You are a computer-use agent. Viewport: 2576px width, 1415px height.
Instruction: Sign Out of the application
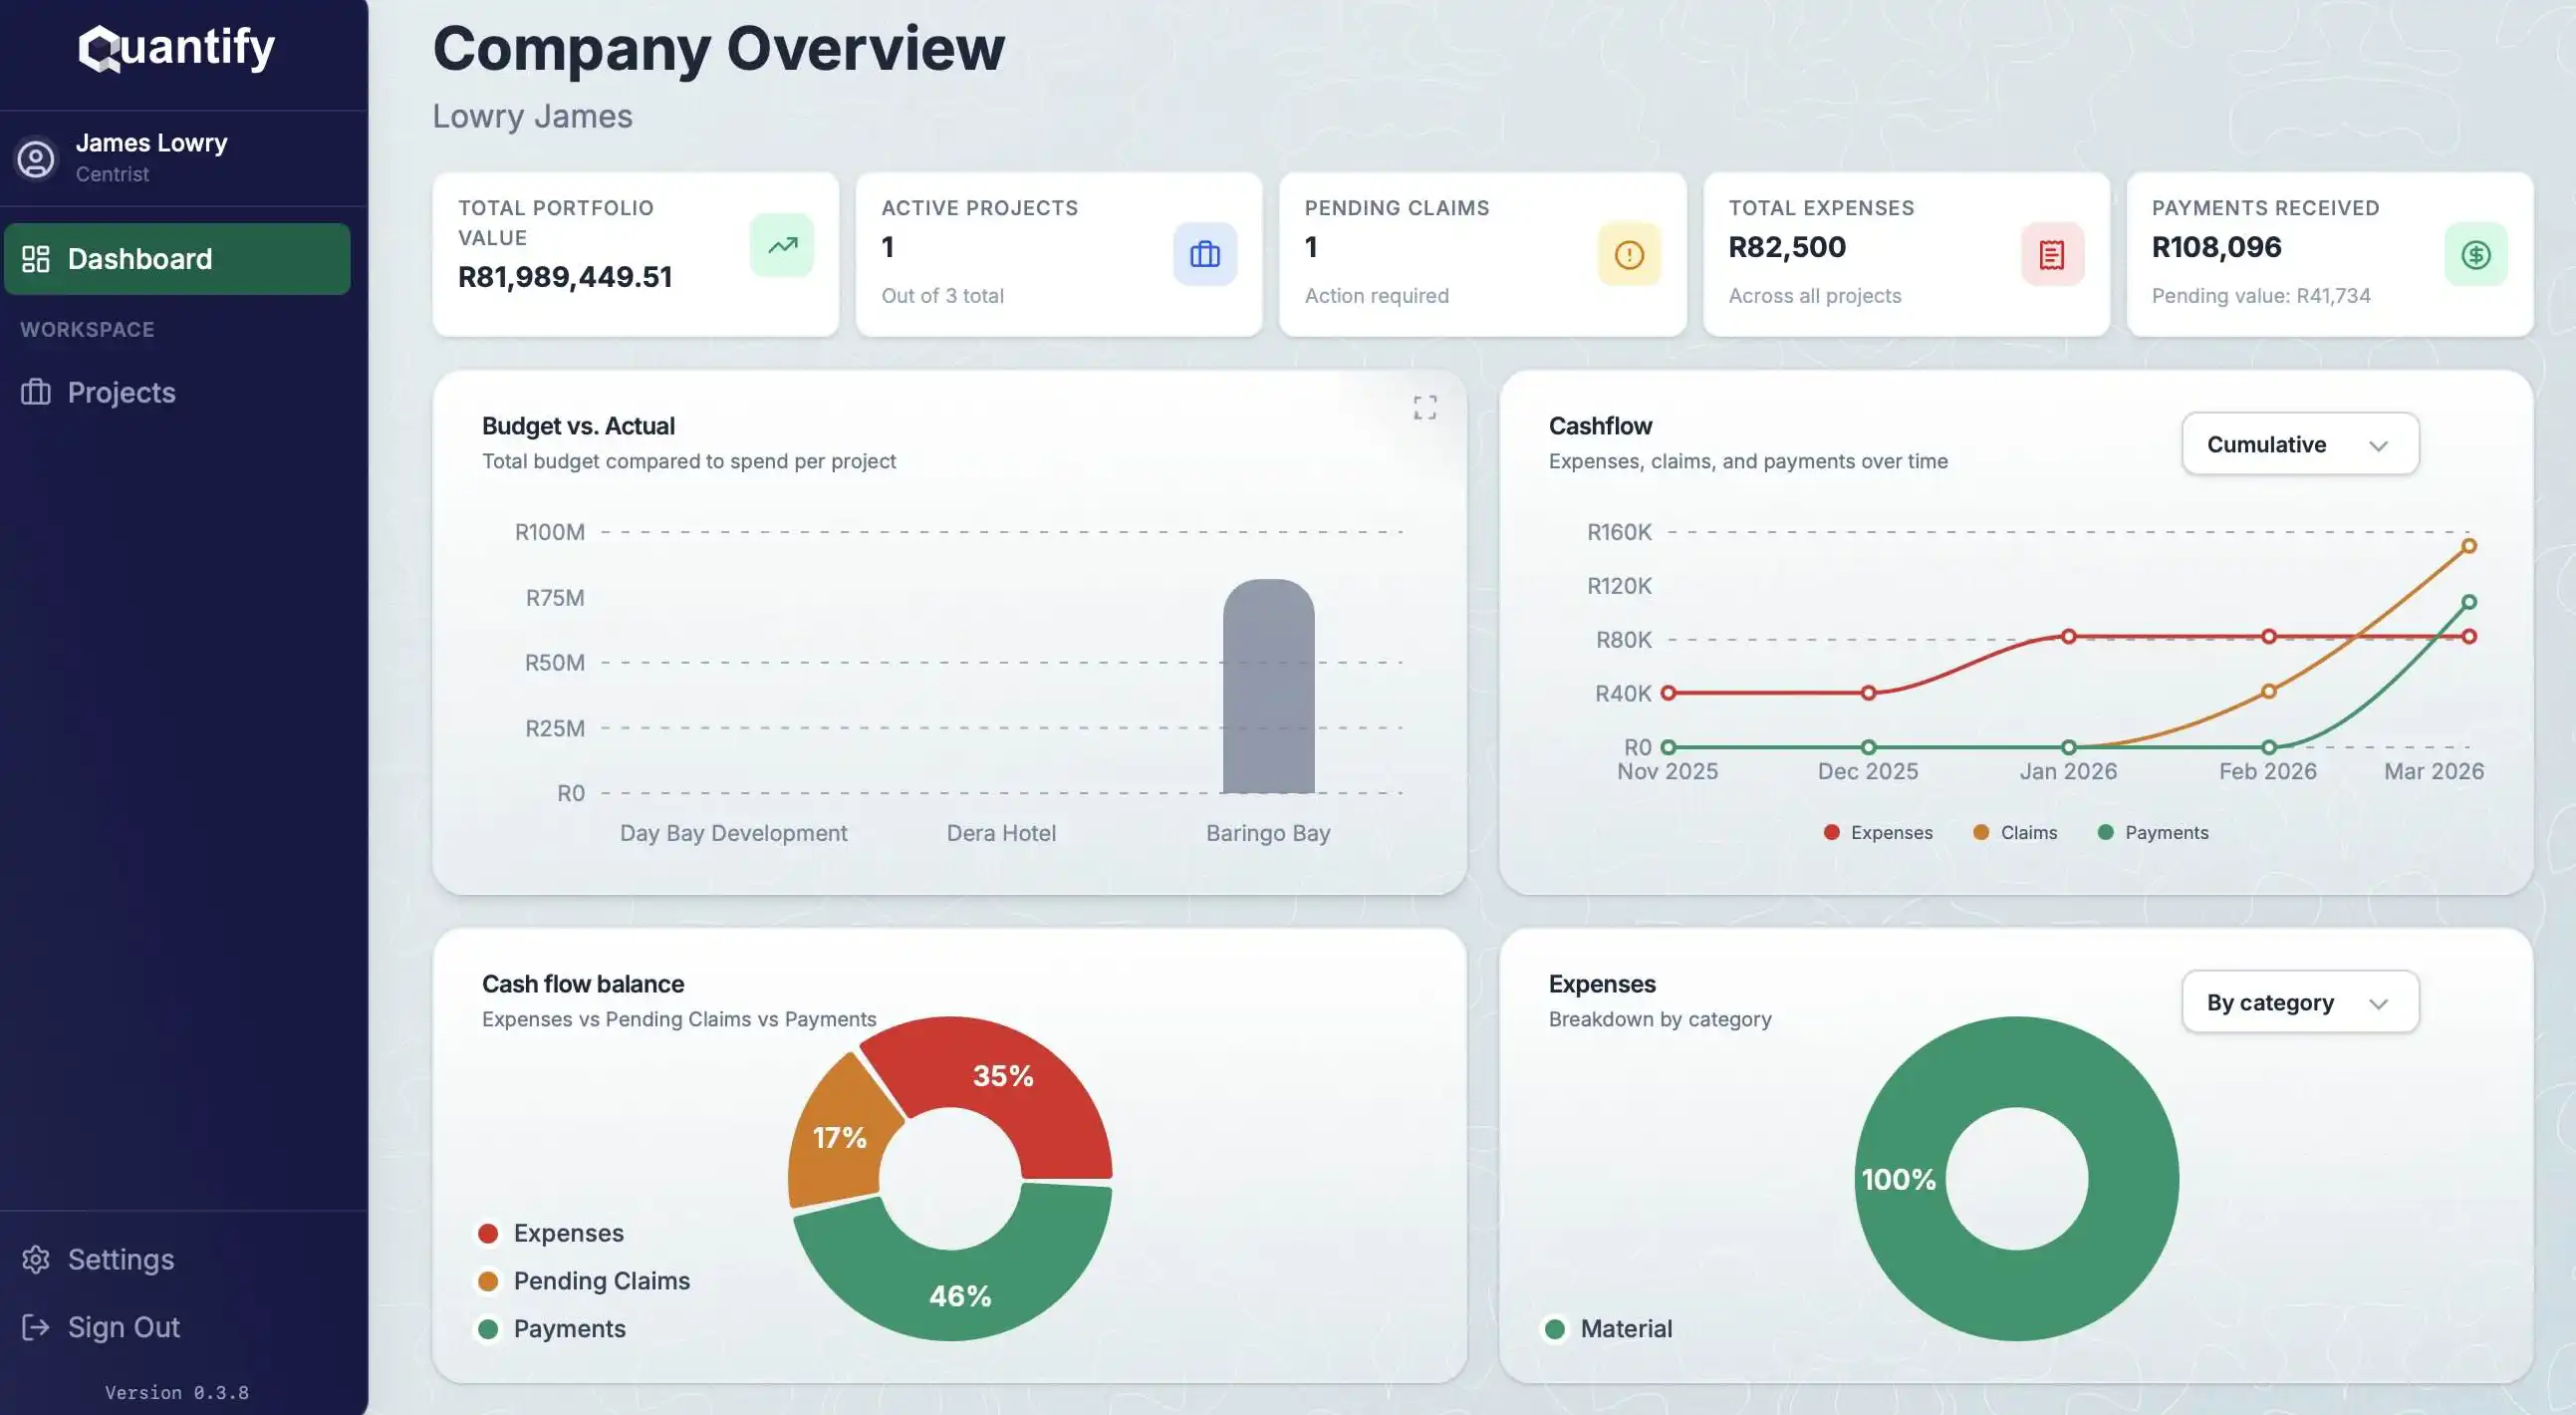pos(124,1326)
